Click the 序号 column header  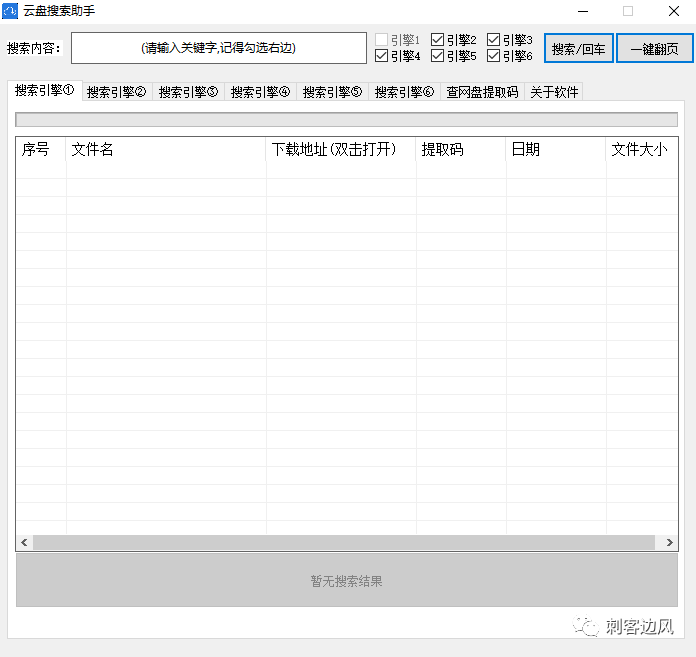[41, 150]
